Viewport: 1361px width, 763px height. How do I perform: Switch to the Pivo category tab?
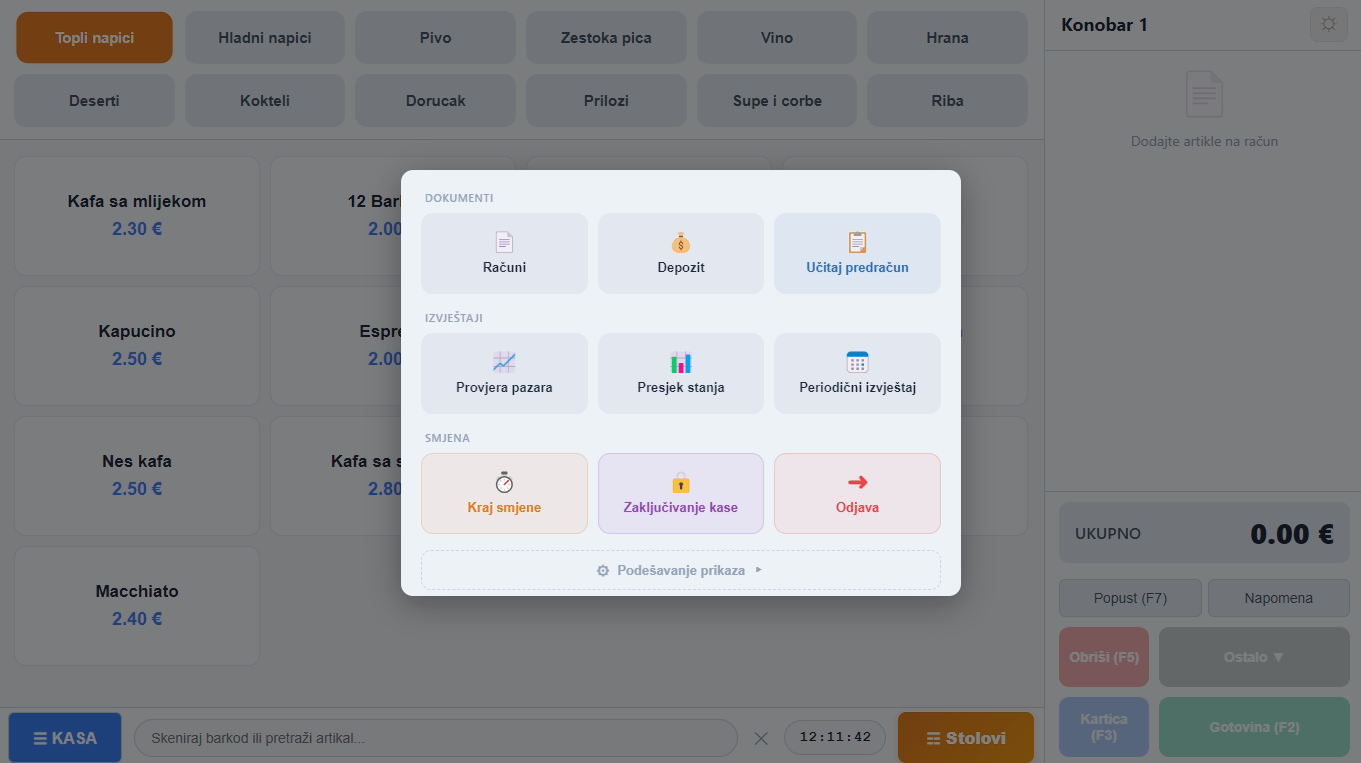(435, 38)
